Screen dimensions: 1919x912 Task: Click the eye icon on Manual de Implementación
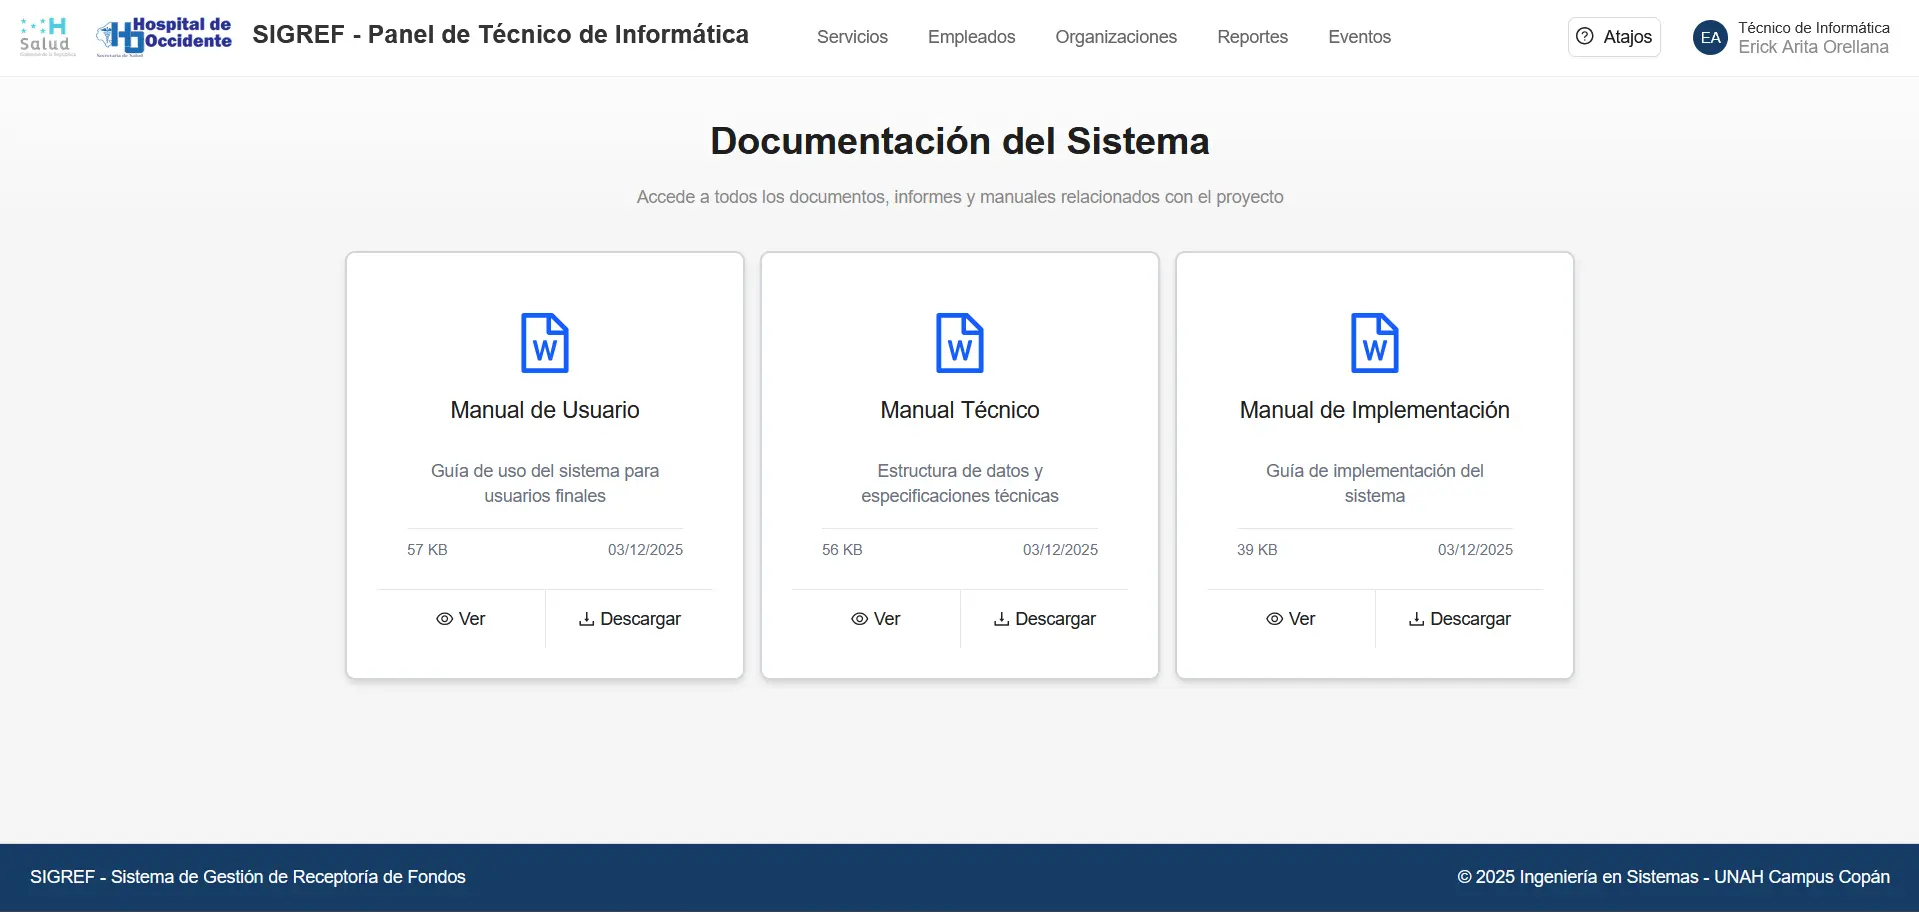(x=1272, y=619)
